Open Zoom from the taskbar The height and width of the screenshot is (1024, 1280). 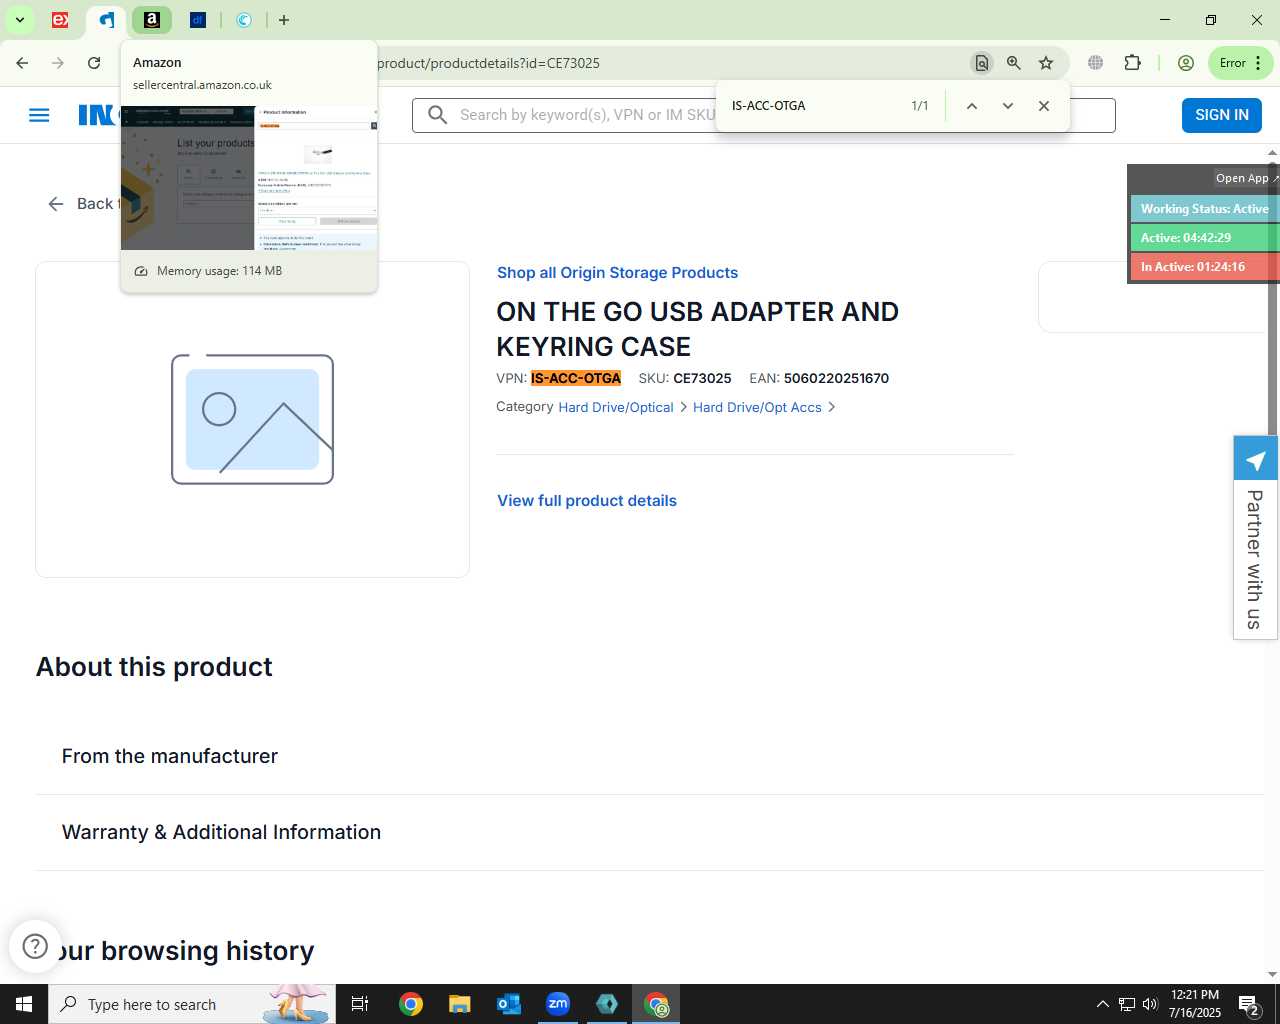click(558, 1004)
